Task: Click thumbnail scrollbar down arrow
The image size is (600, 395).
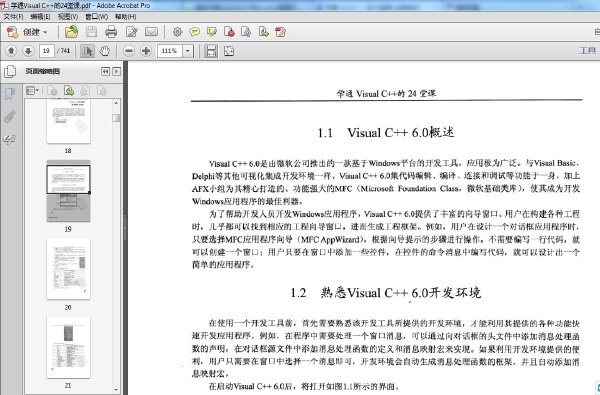Action: pos(116,389)
